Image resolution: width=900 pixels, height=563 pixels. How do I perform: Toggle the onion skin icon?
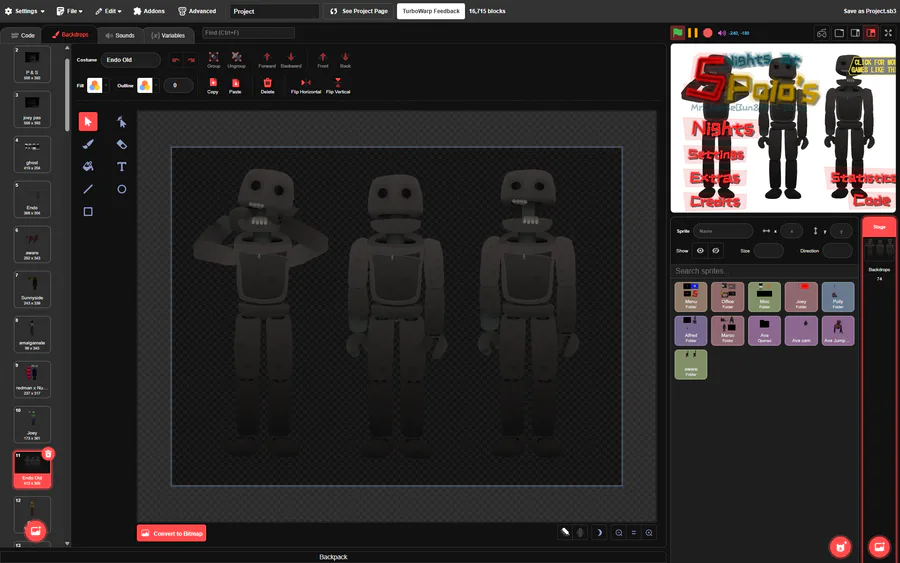[565, 532]
